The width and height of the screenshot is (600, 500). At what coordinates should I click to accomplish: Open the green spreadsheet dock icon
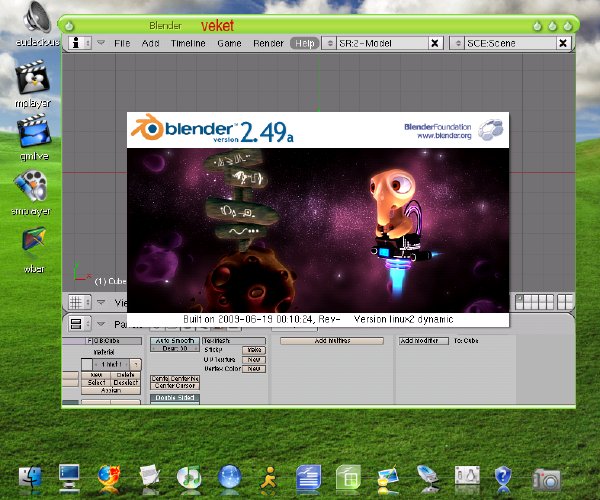[x=348, y=477]
